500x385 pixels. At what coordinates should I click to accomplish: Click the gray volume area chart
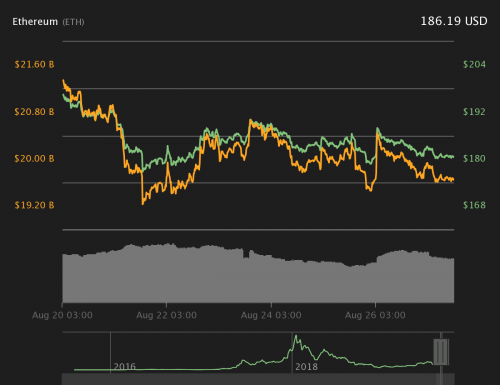[x=258, y=273]
